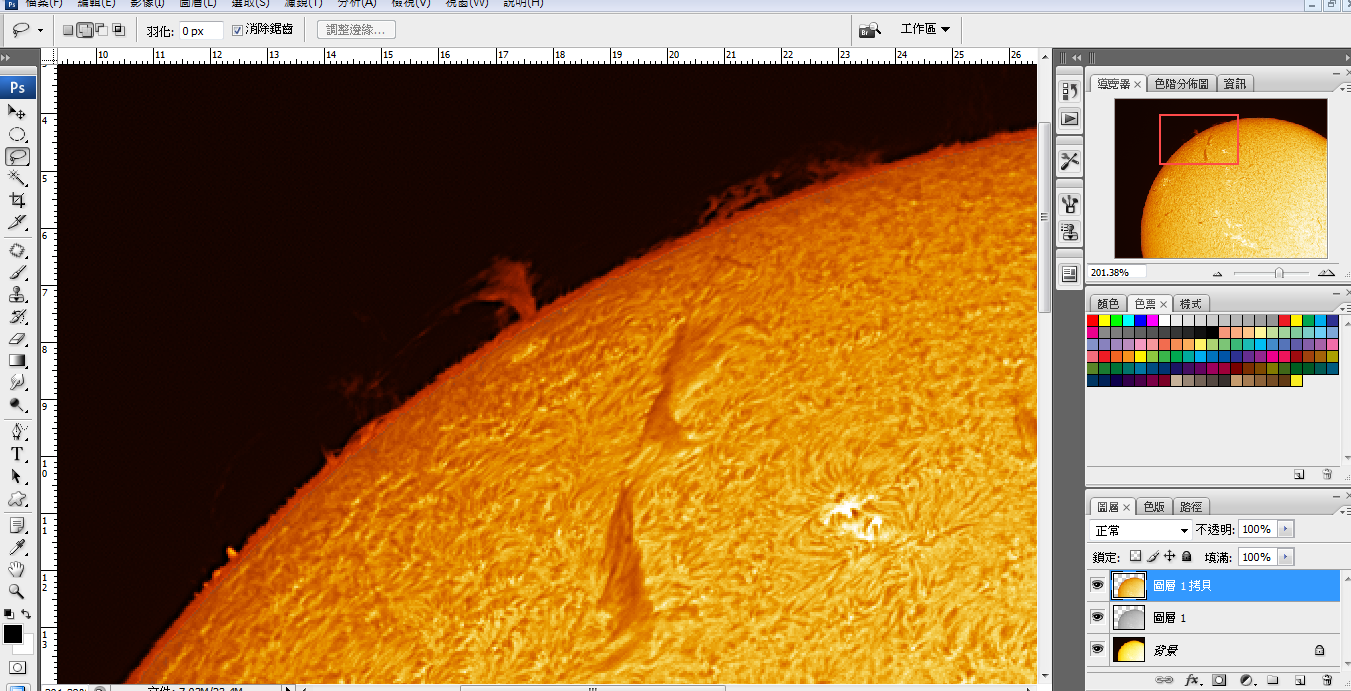Select the Crop tool
Viewport: 1351px width, 691px height.
(x=17, y=201)
